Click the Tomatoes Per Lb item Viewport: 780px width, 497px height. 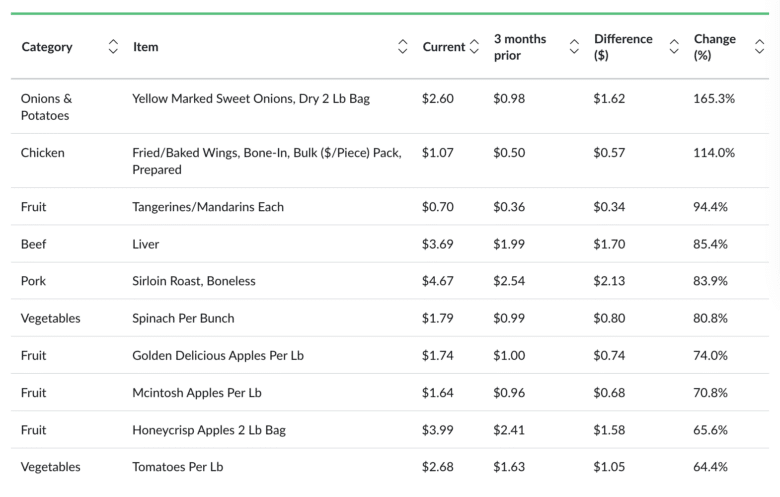click(175, 467)
